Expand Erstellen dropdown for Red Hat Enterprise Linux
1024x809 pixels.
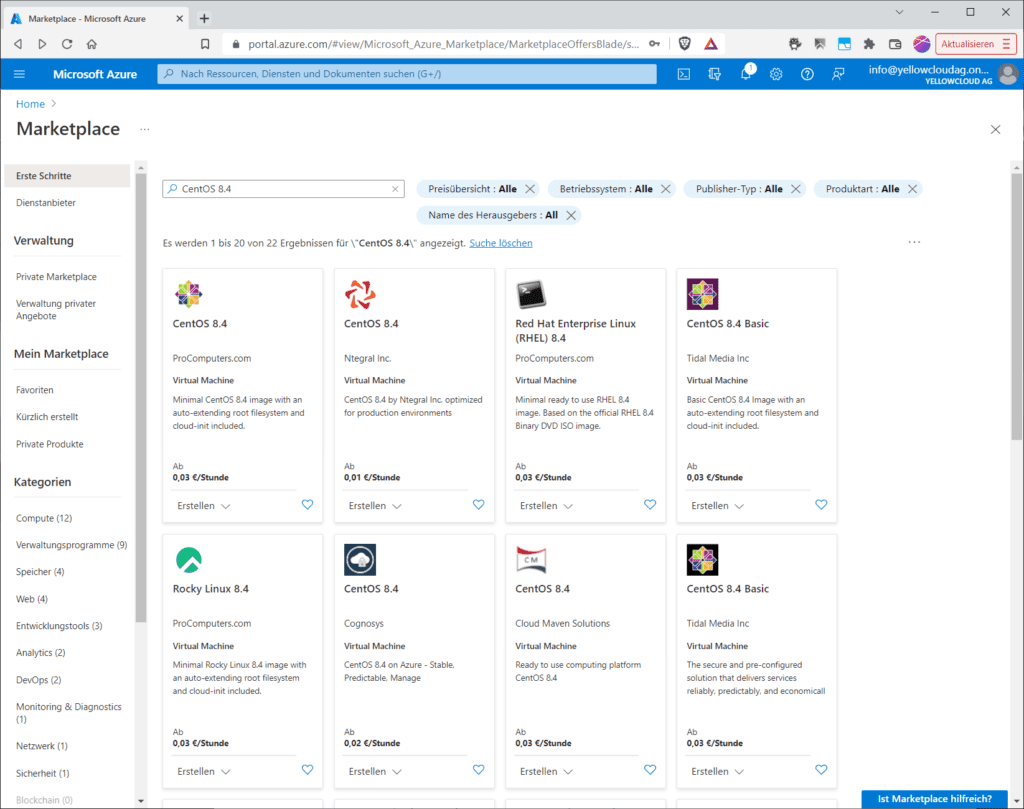pos(546,506)
